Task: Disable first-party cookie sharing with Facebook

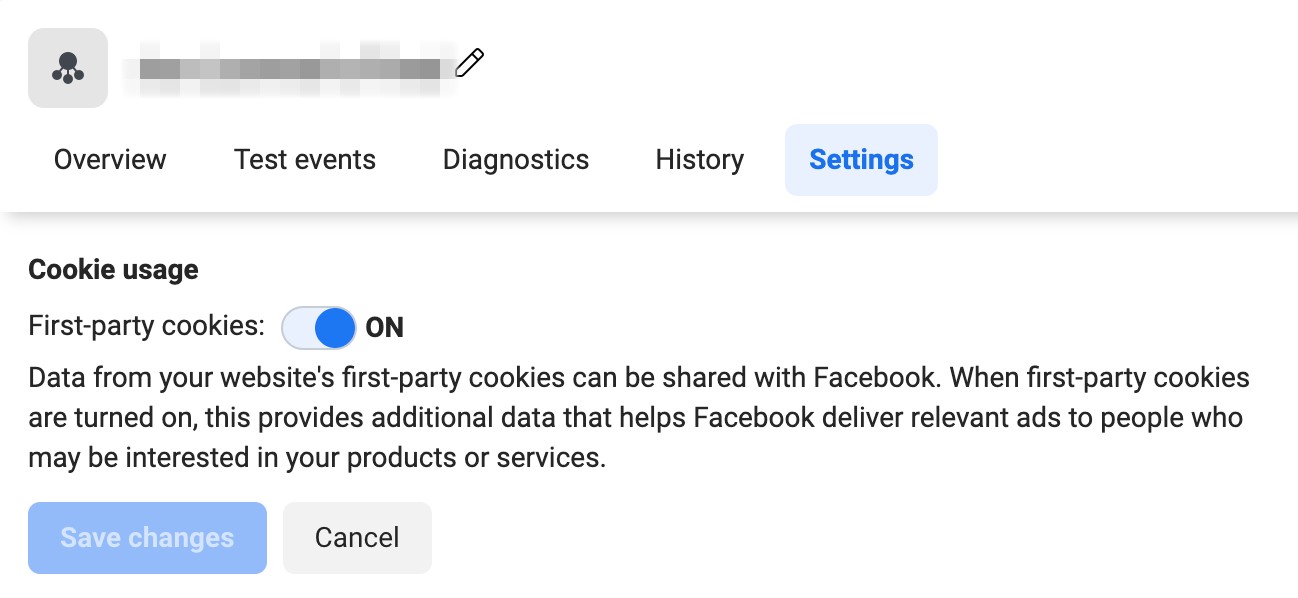Action: (x=318, y=327)
